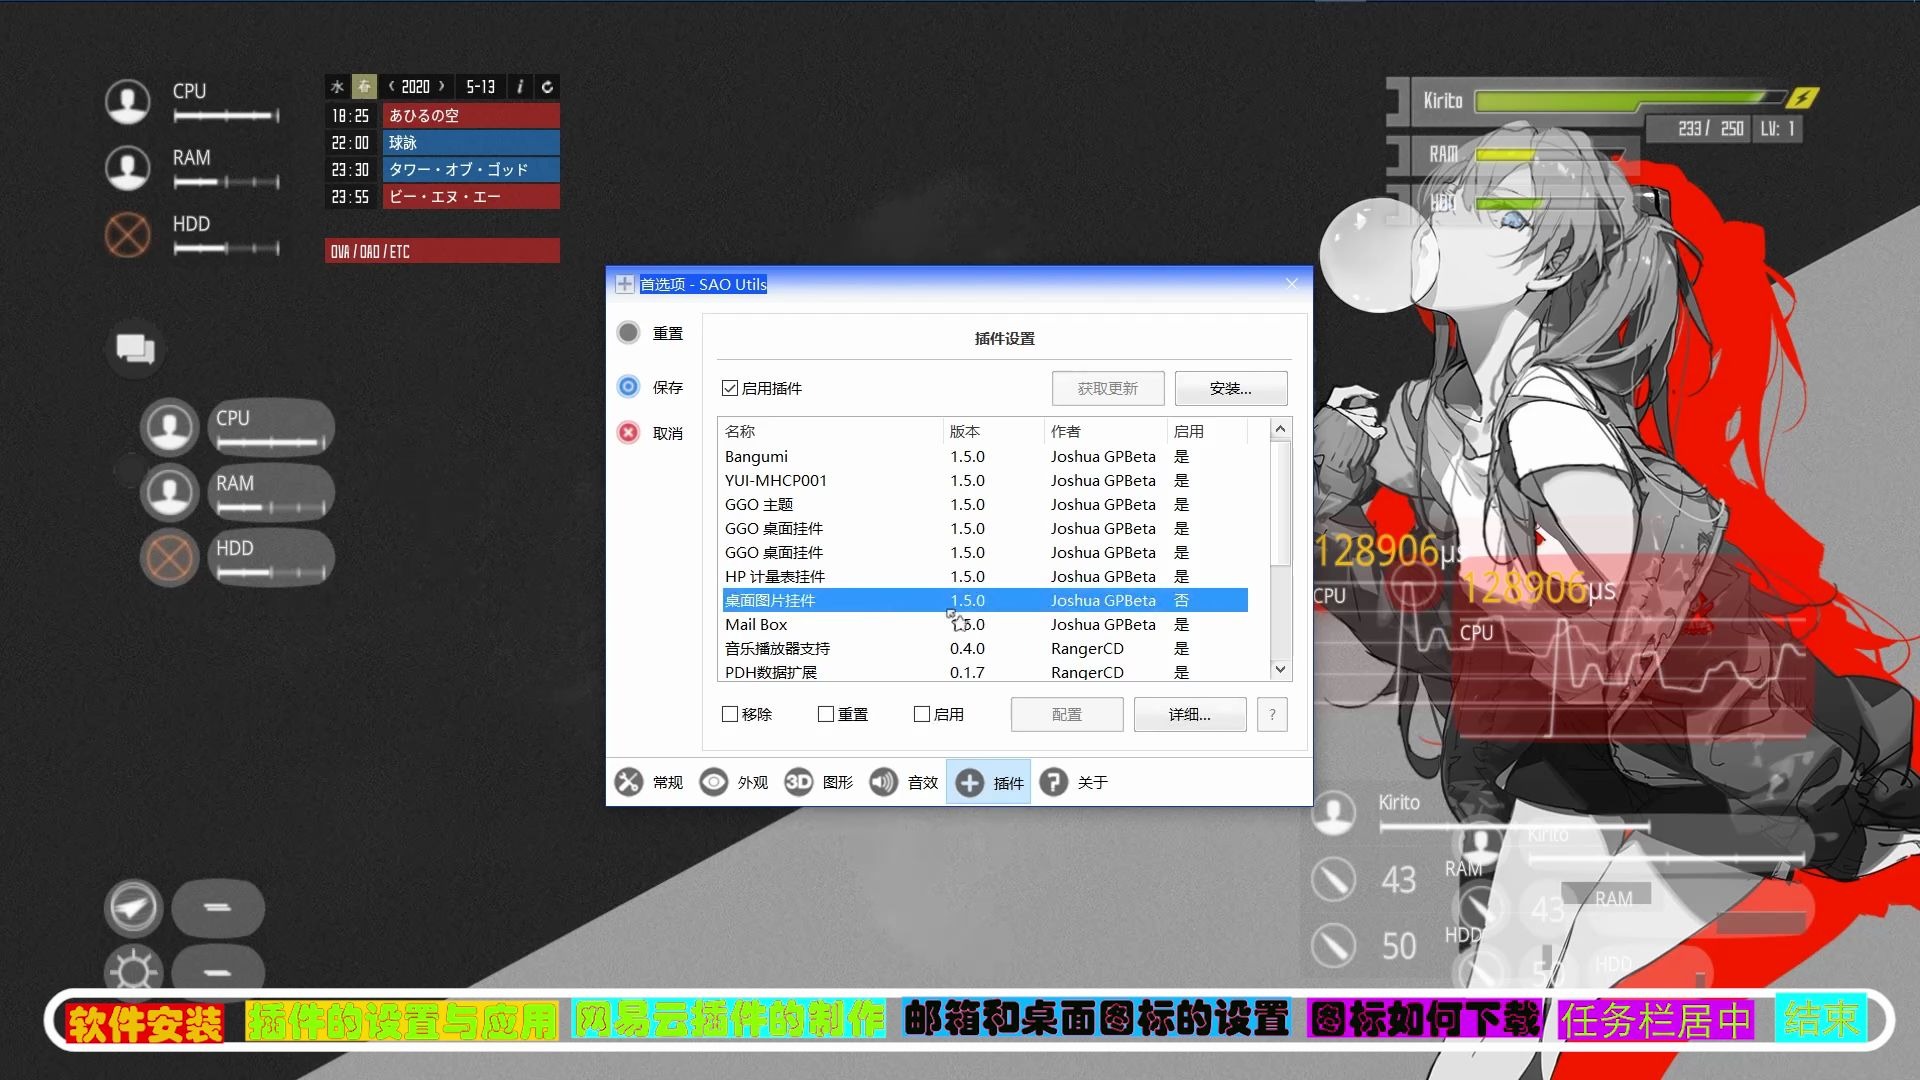Click the 详细 (Details) button

[1187, 713]
